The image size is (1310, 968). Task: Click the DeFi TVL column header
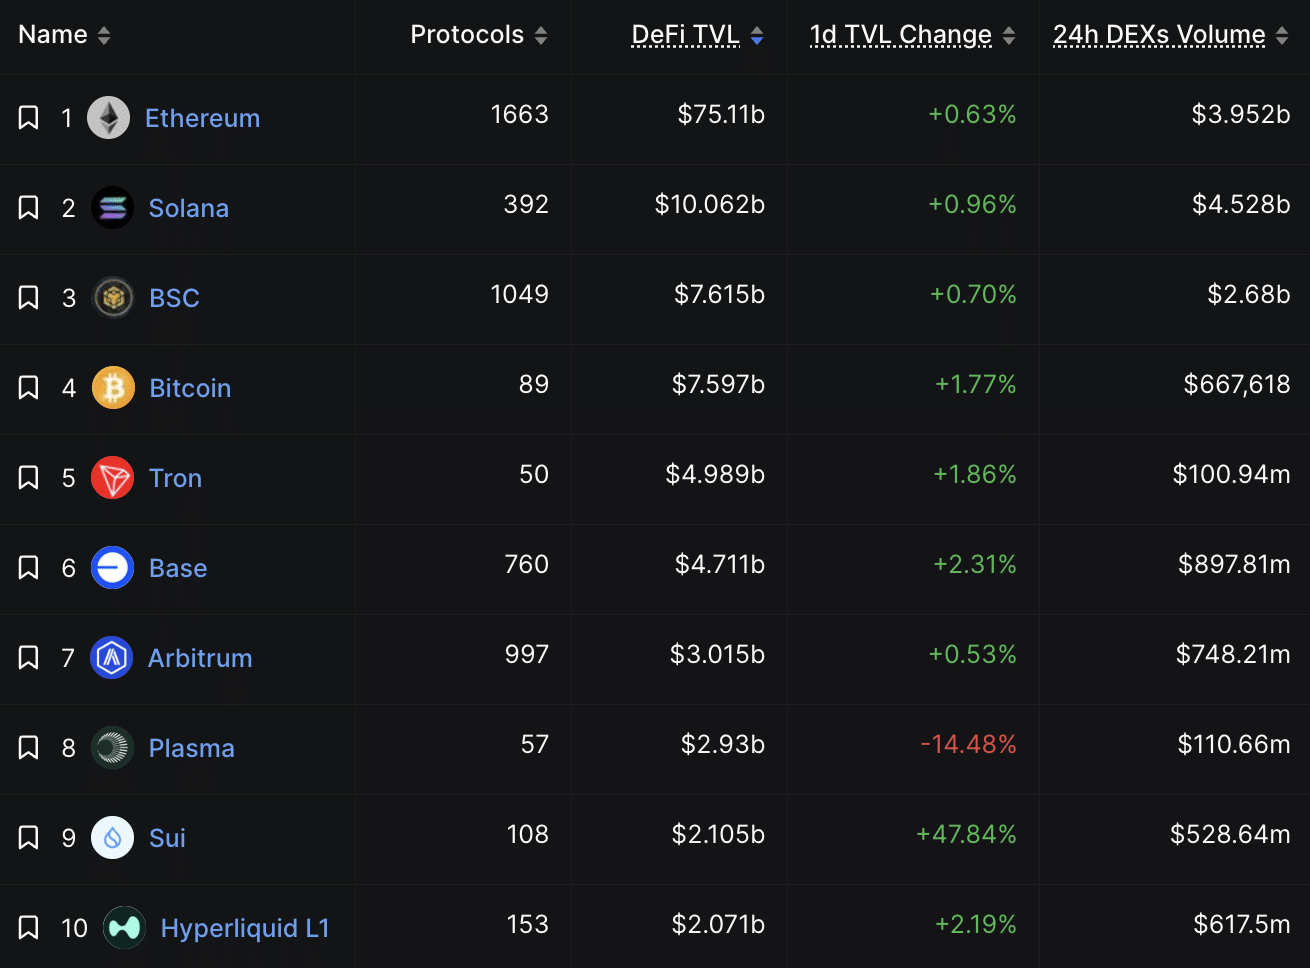(x=686, y=35)
